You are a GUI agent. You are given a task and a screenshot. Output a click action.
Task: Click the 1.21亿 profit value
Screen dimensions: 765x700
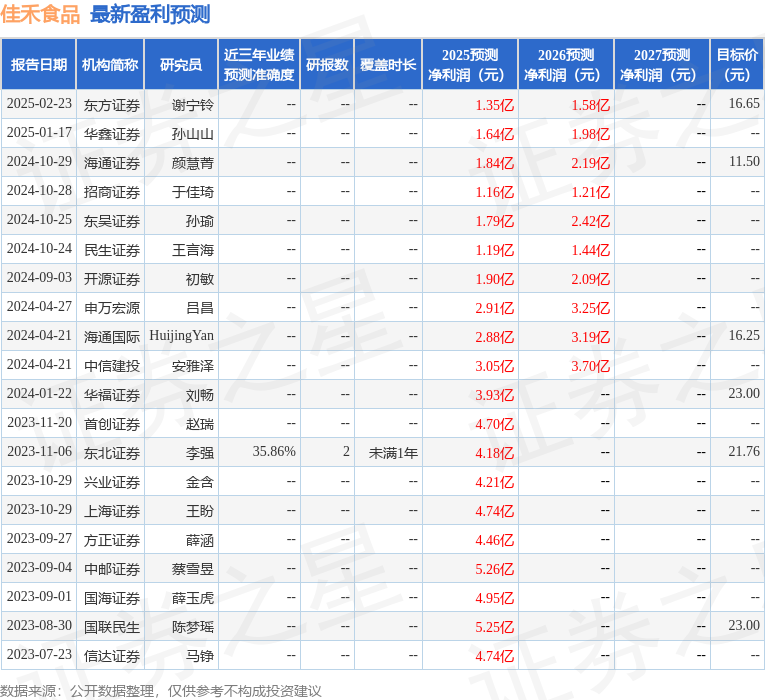591,192
